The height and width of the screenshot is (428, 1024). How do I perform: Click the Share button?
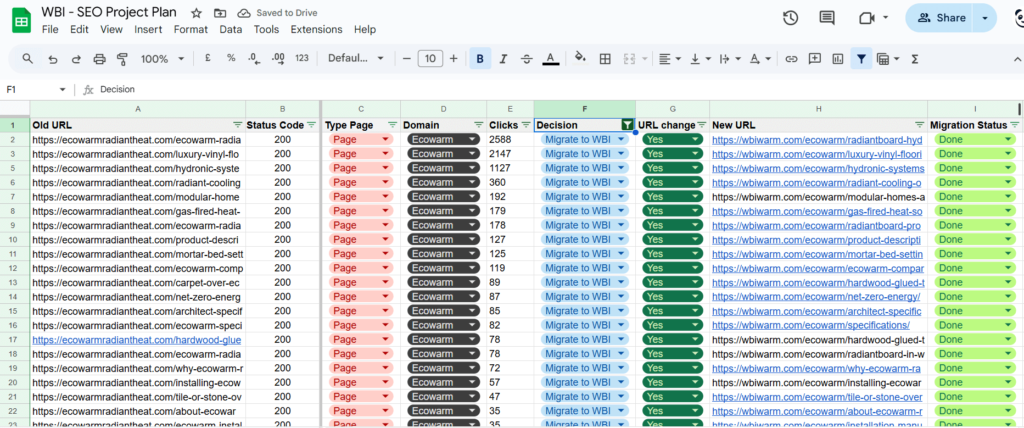940,18
